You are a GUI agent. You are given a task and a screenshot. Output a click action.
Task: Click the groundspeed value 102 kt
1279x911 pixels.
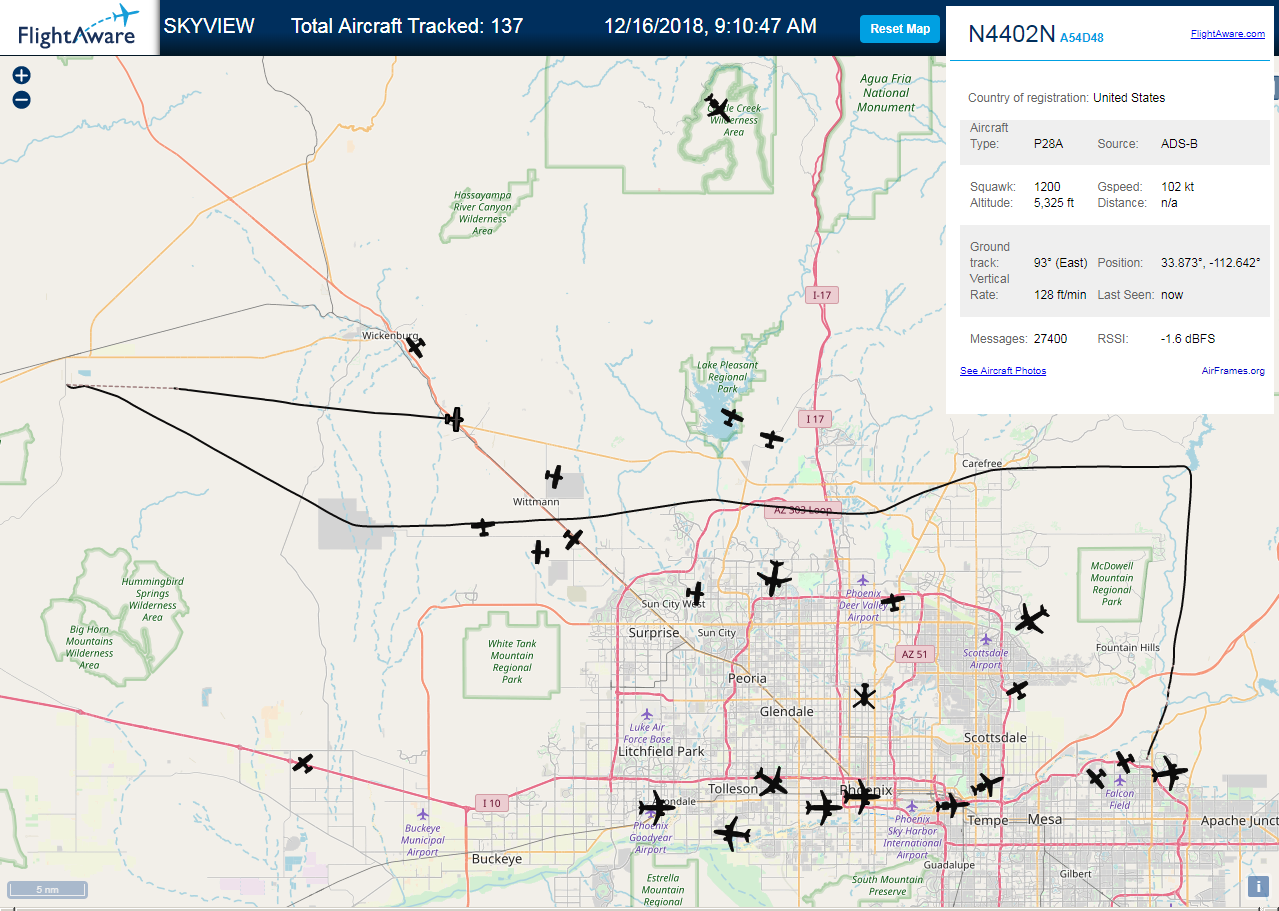1177,187
